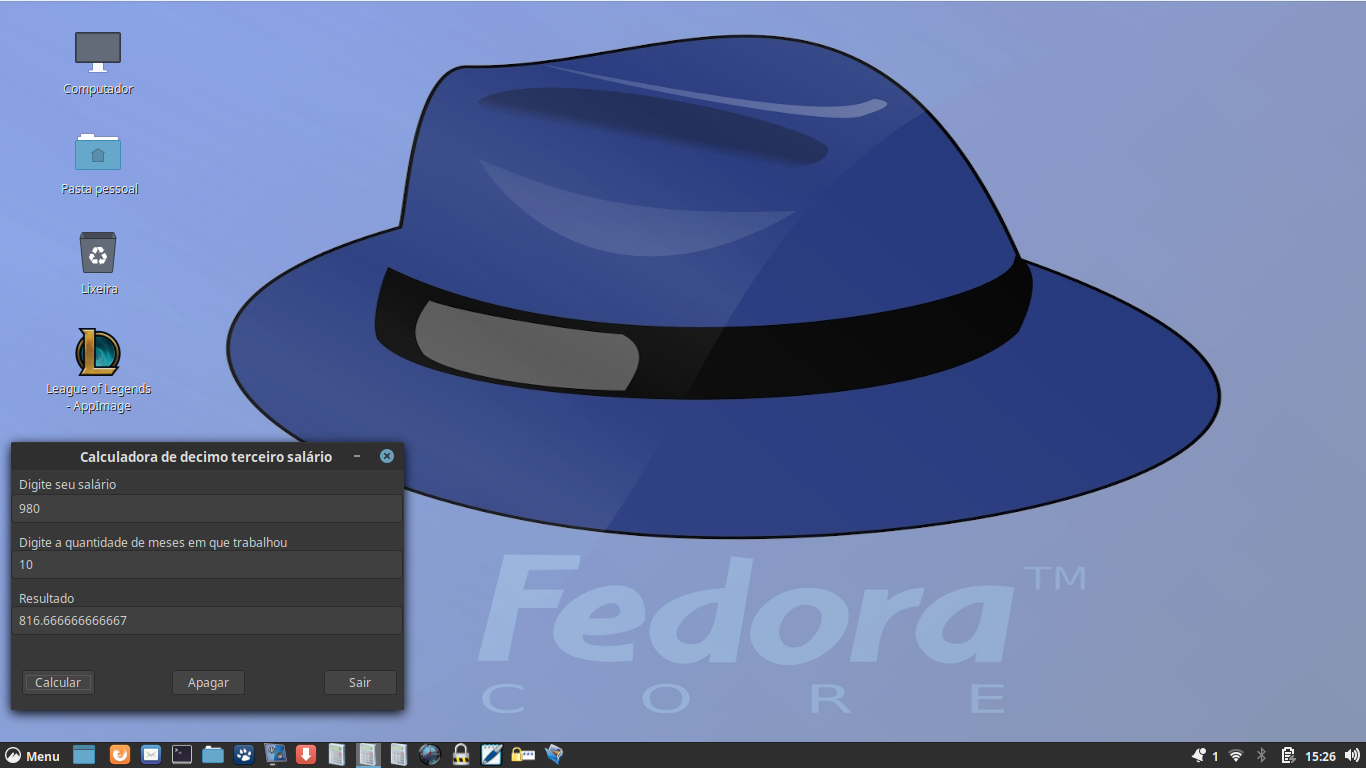Open the terminal from the taskbar

click(182, 755)
